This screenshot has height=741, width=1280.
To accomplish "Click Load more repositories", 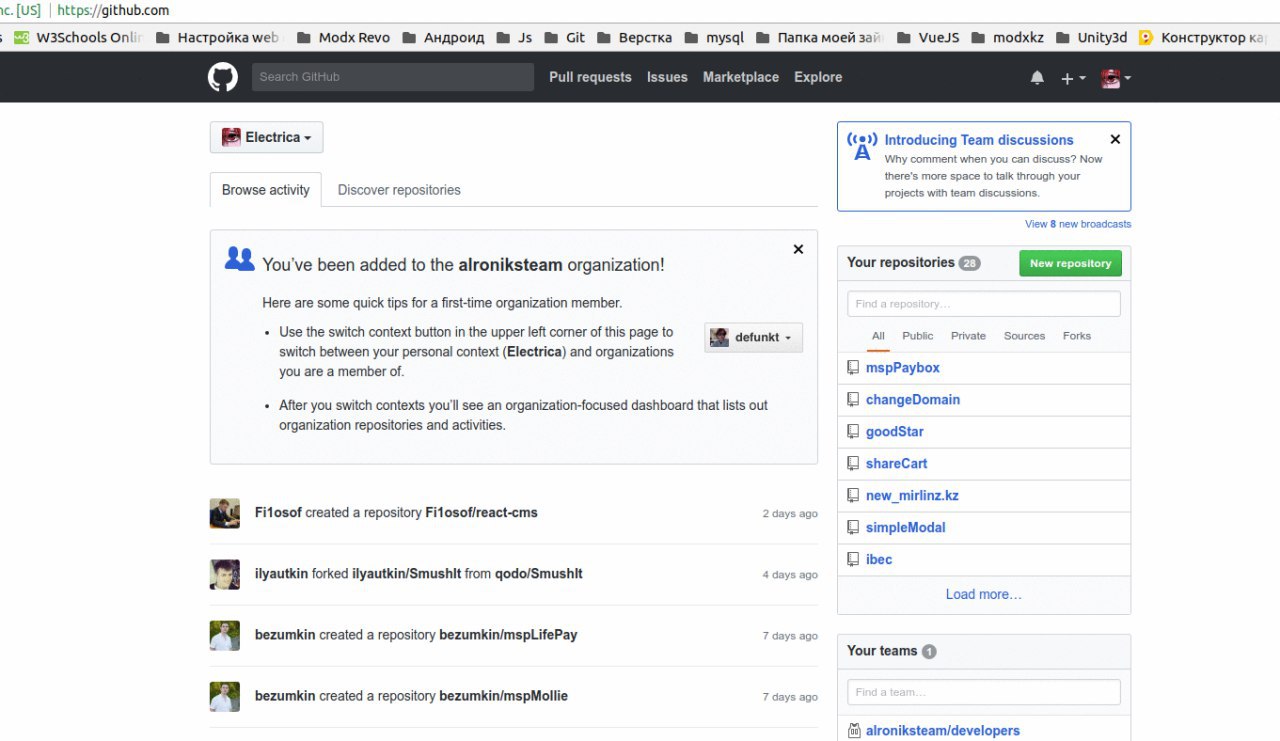I will (x=984, y=594).
